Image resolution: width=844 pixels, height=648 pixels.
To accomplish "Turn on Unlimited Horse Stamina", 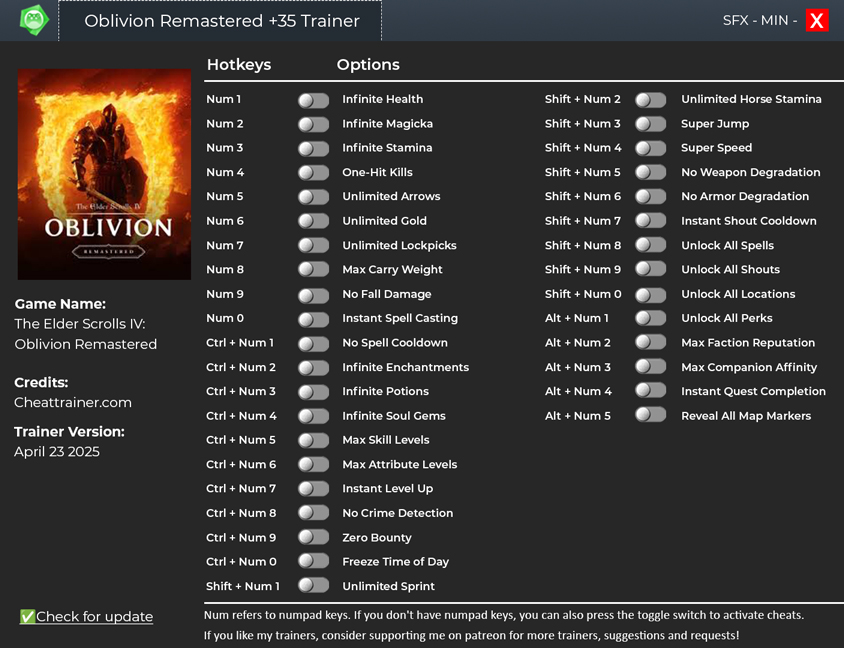I will point(650,100).
